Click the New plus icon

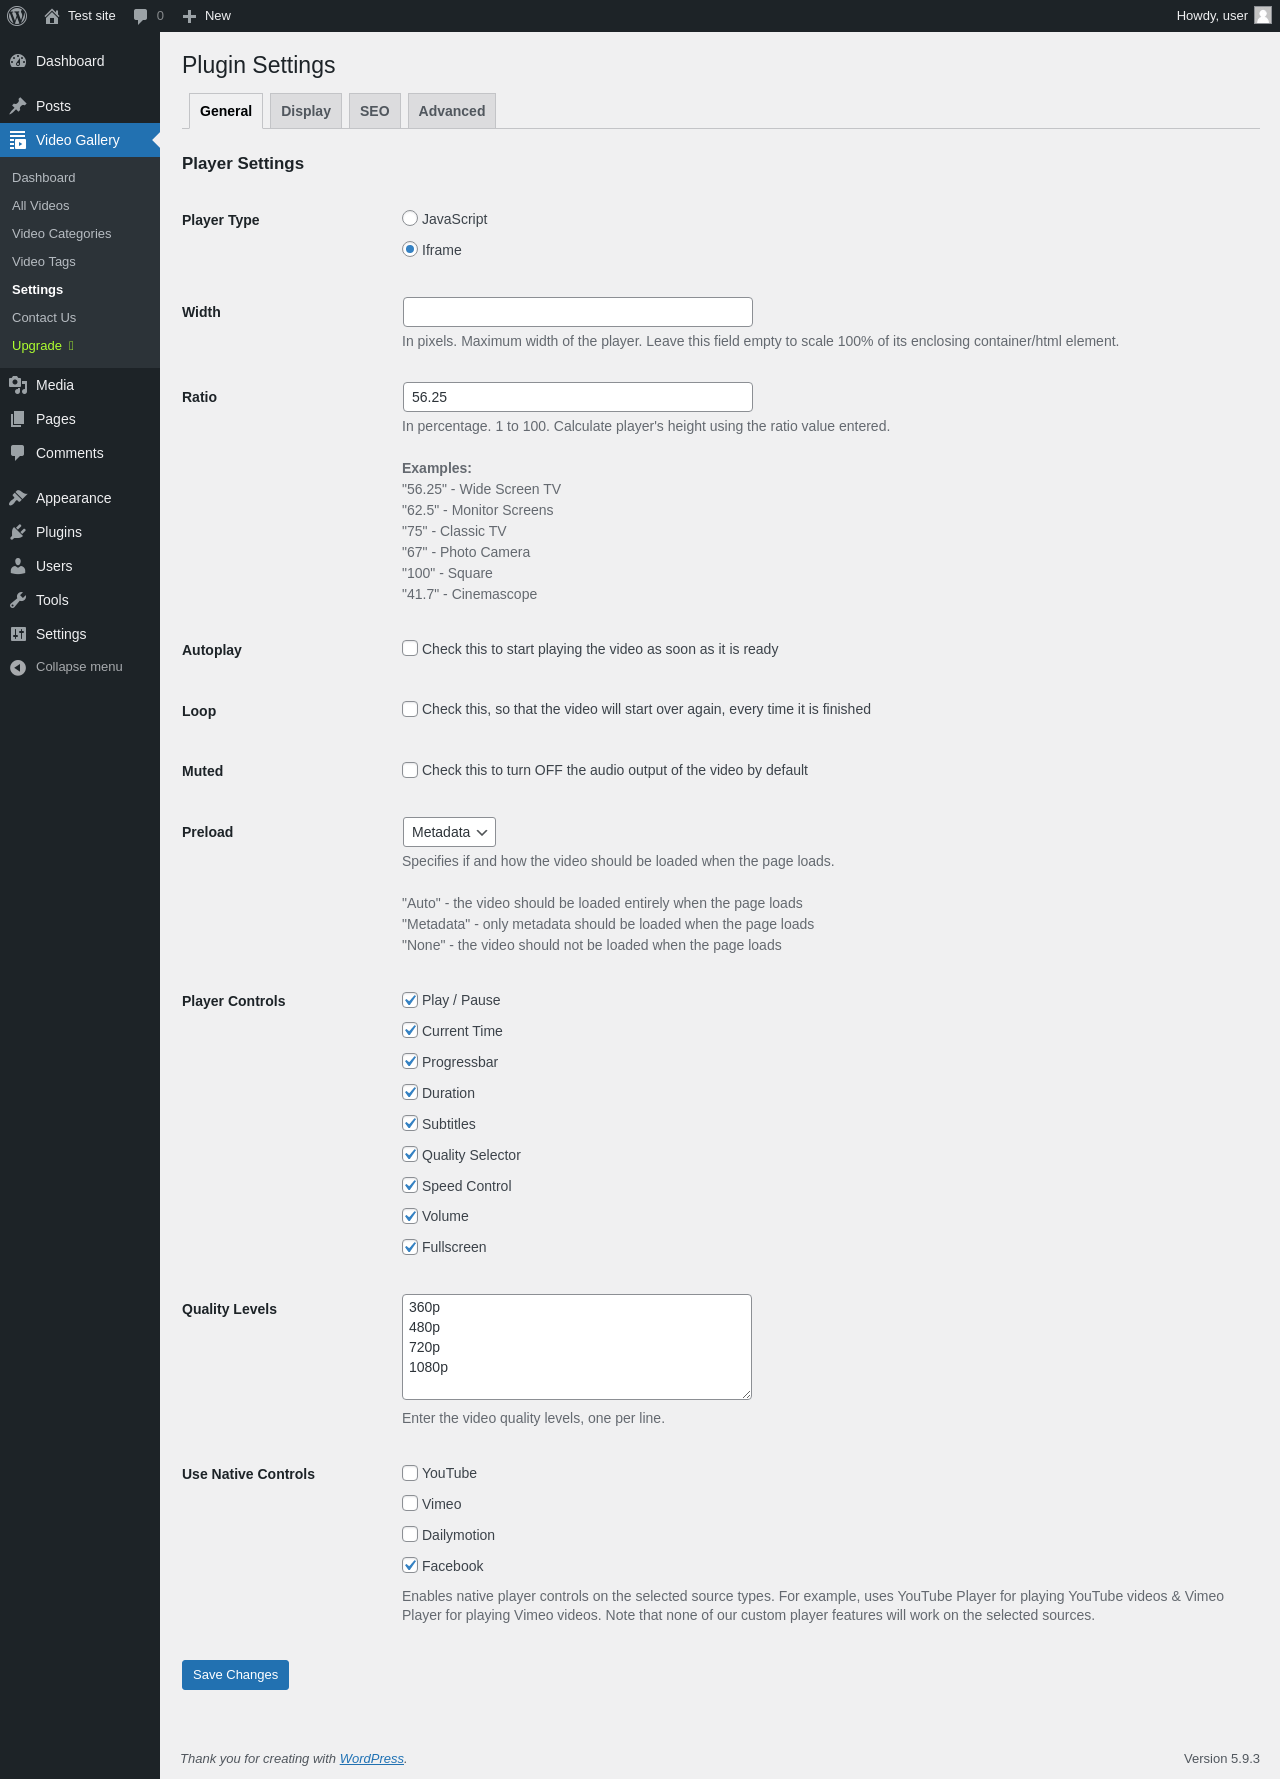point(189,16)
